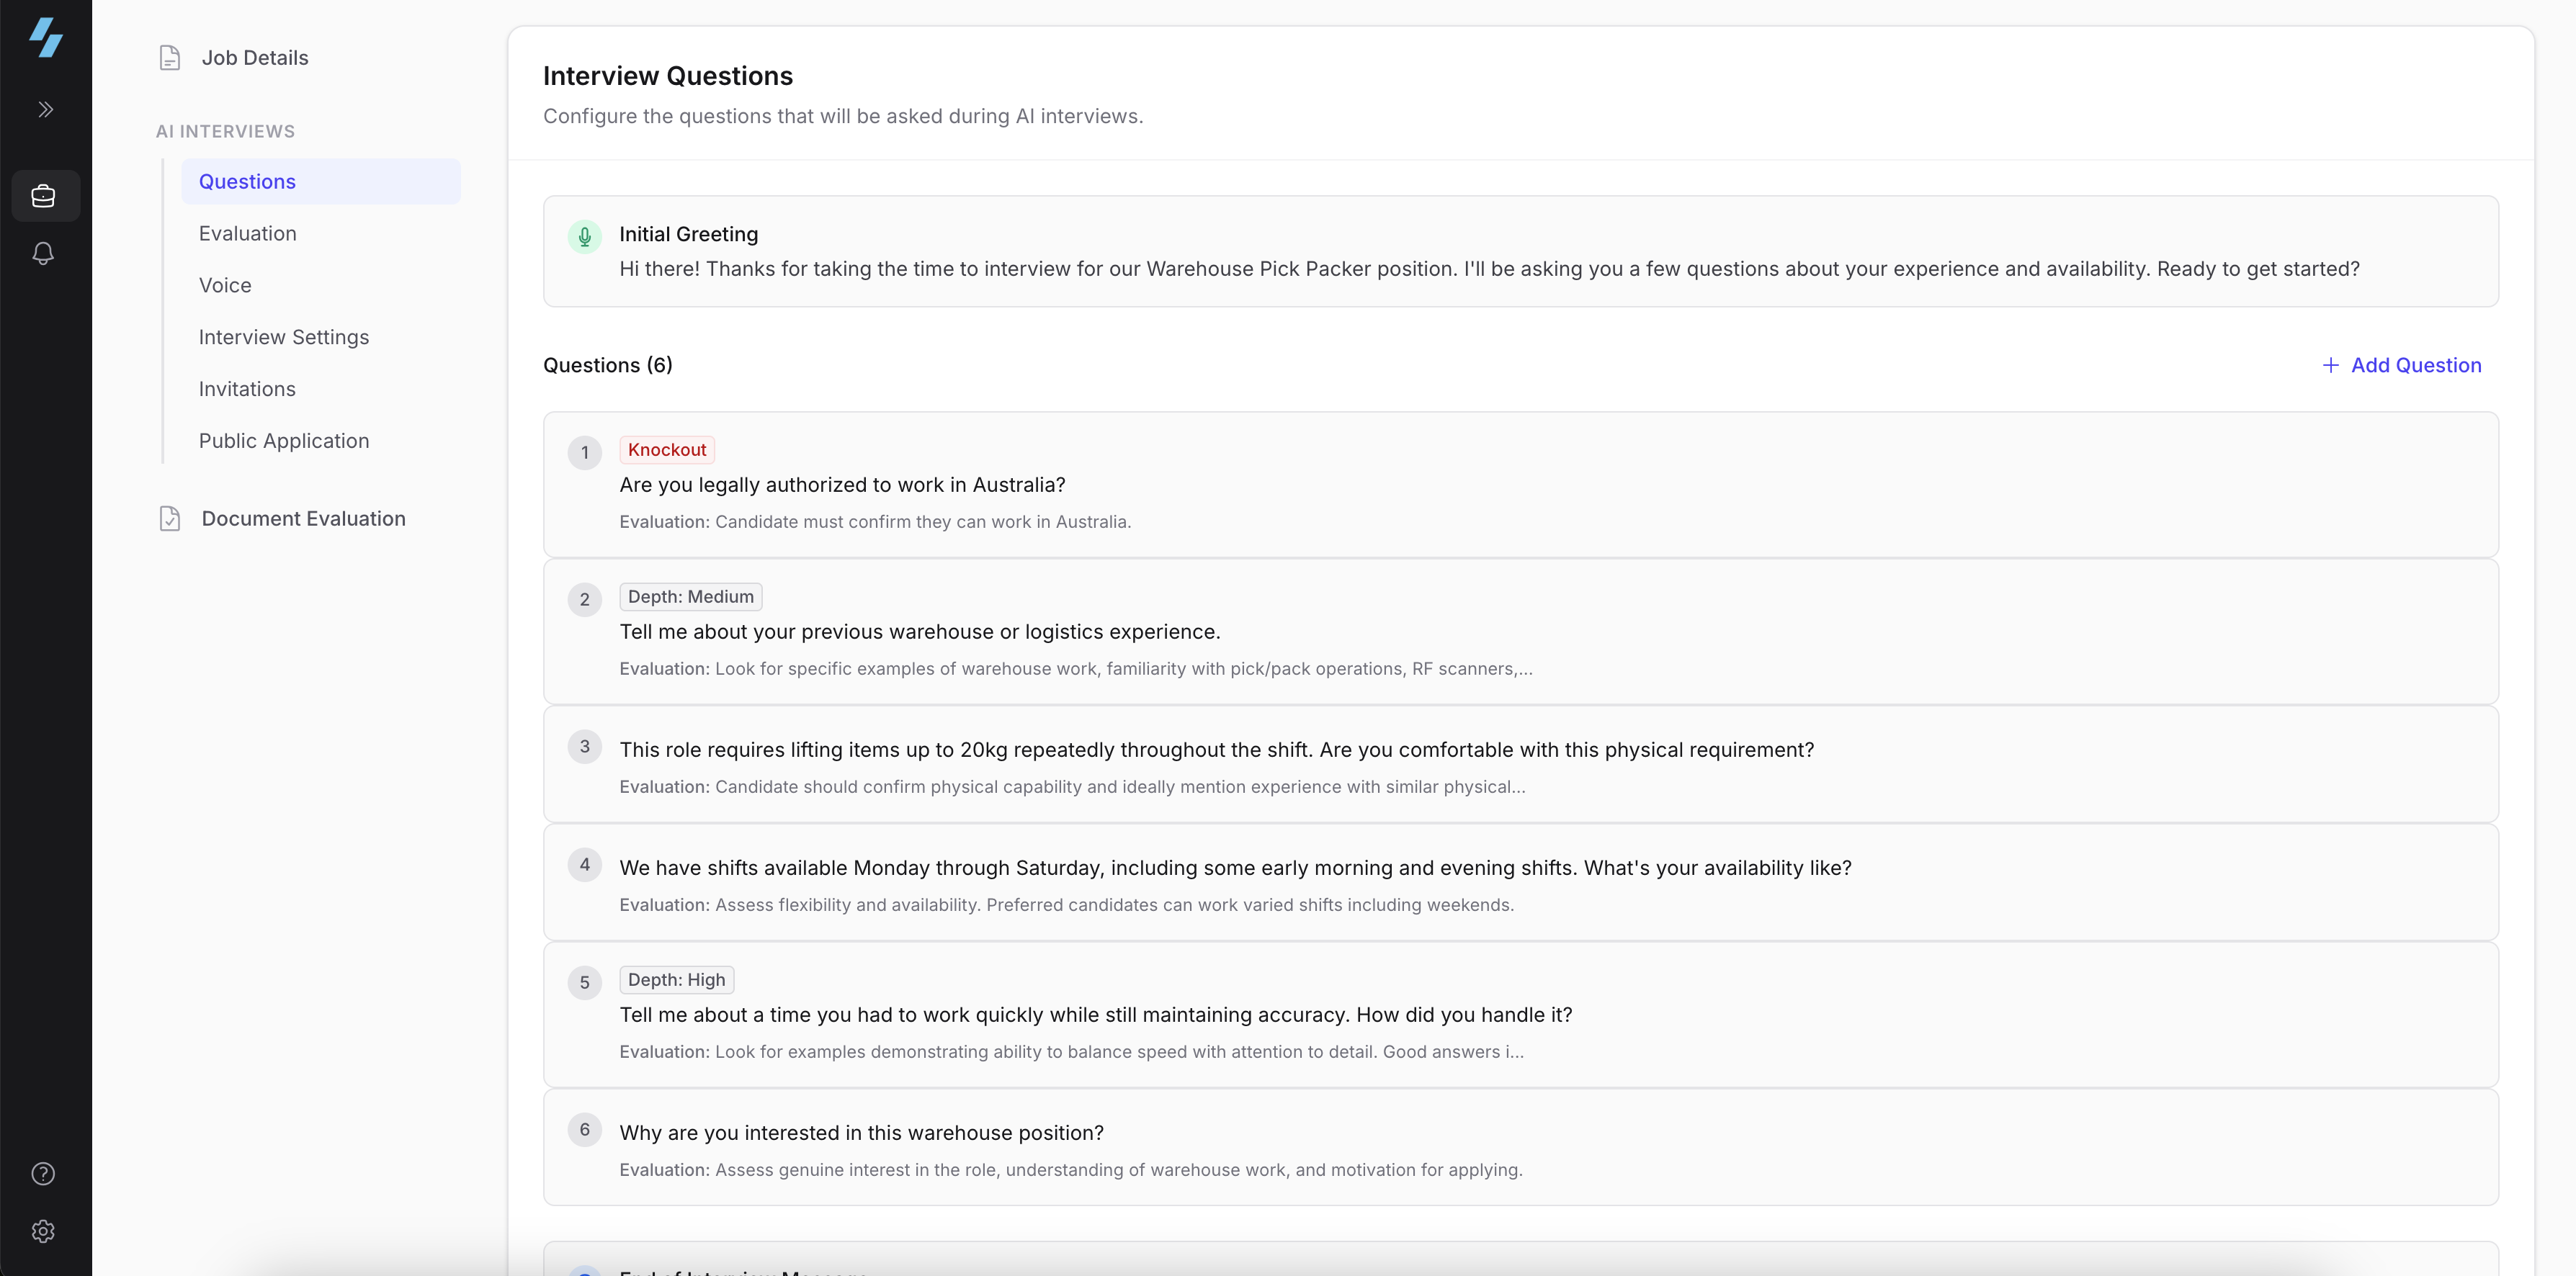2576x1276 pixels.
Task: Open the Invitations page
Action: coord(247,389)
